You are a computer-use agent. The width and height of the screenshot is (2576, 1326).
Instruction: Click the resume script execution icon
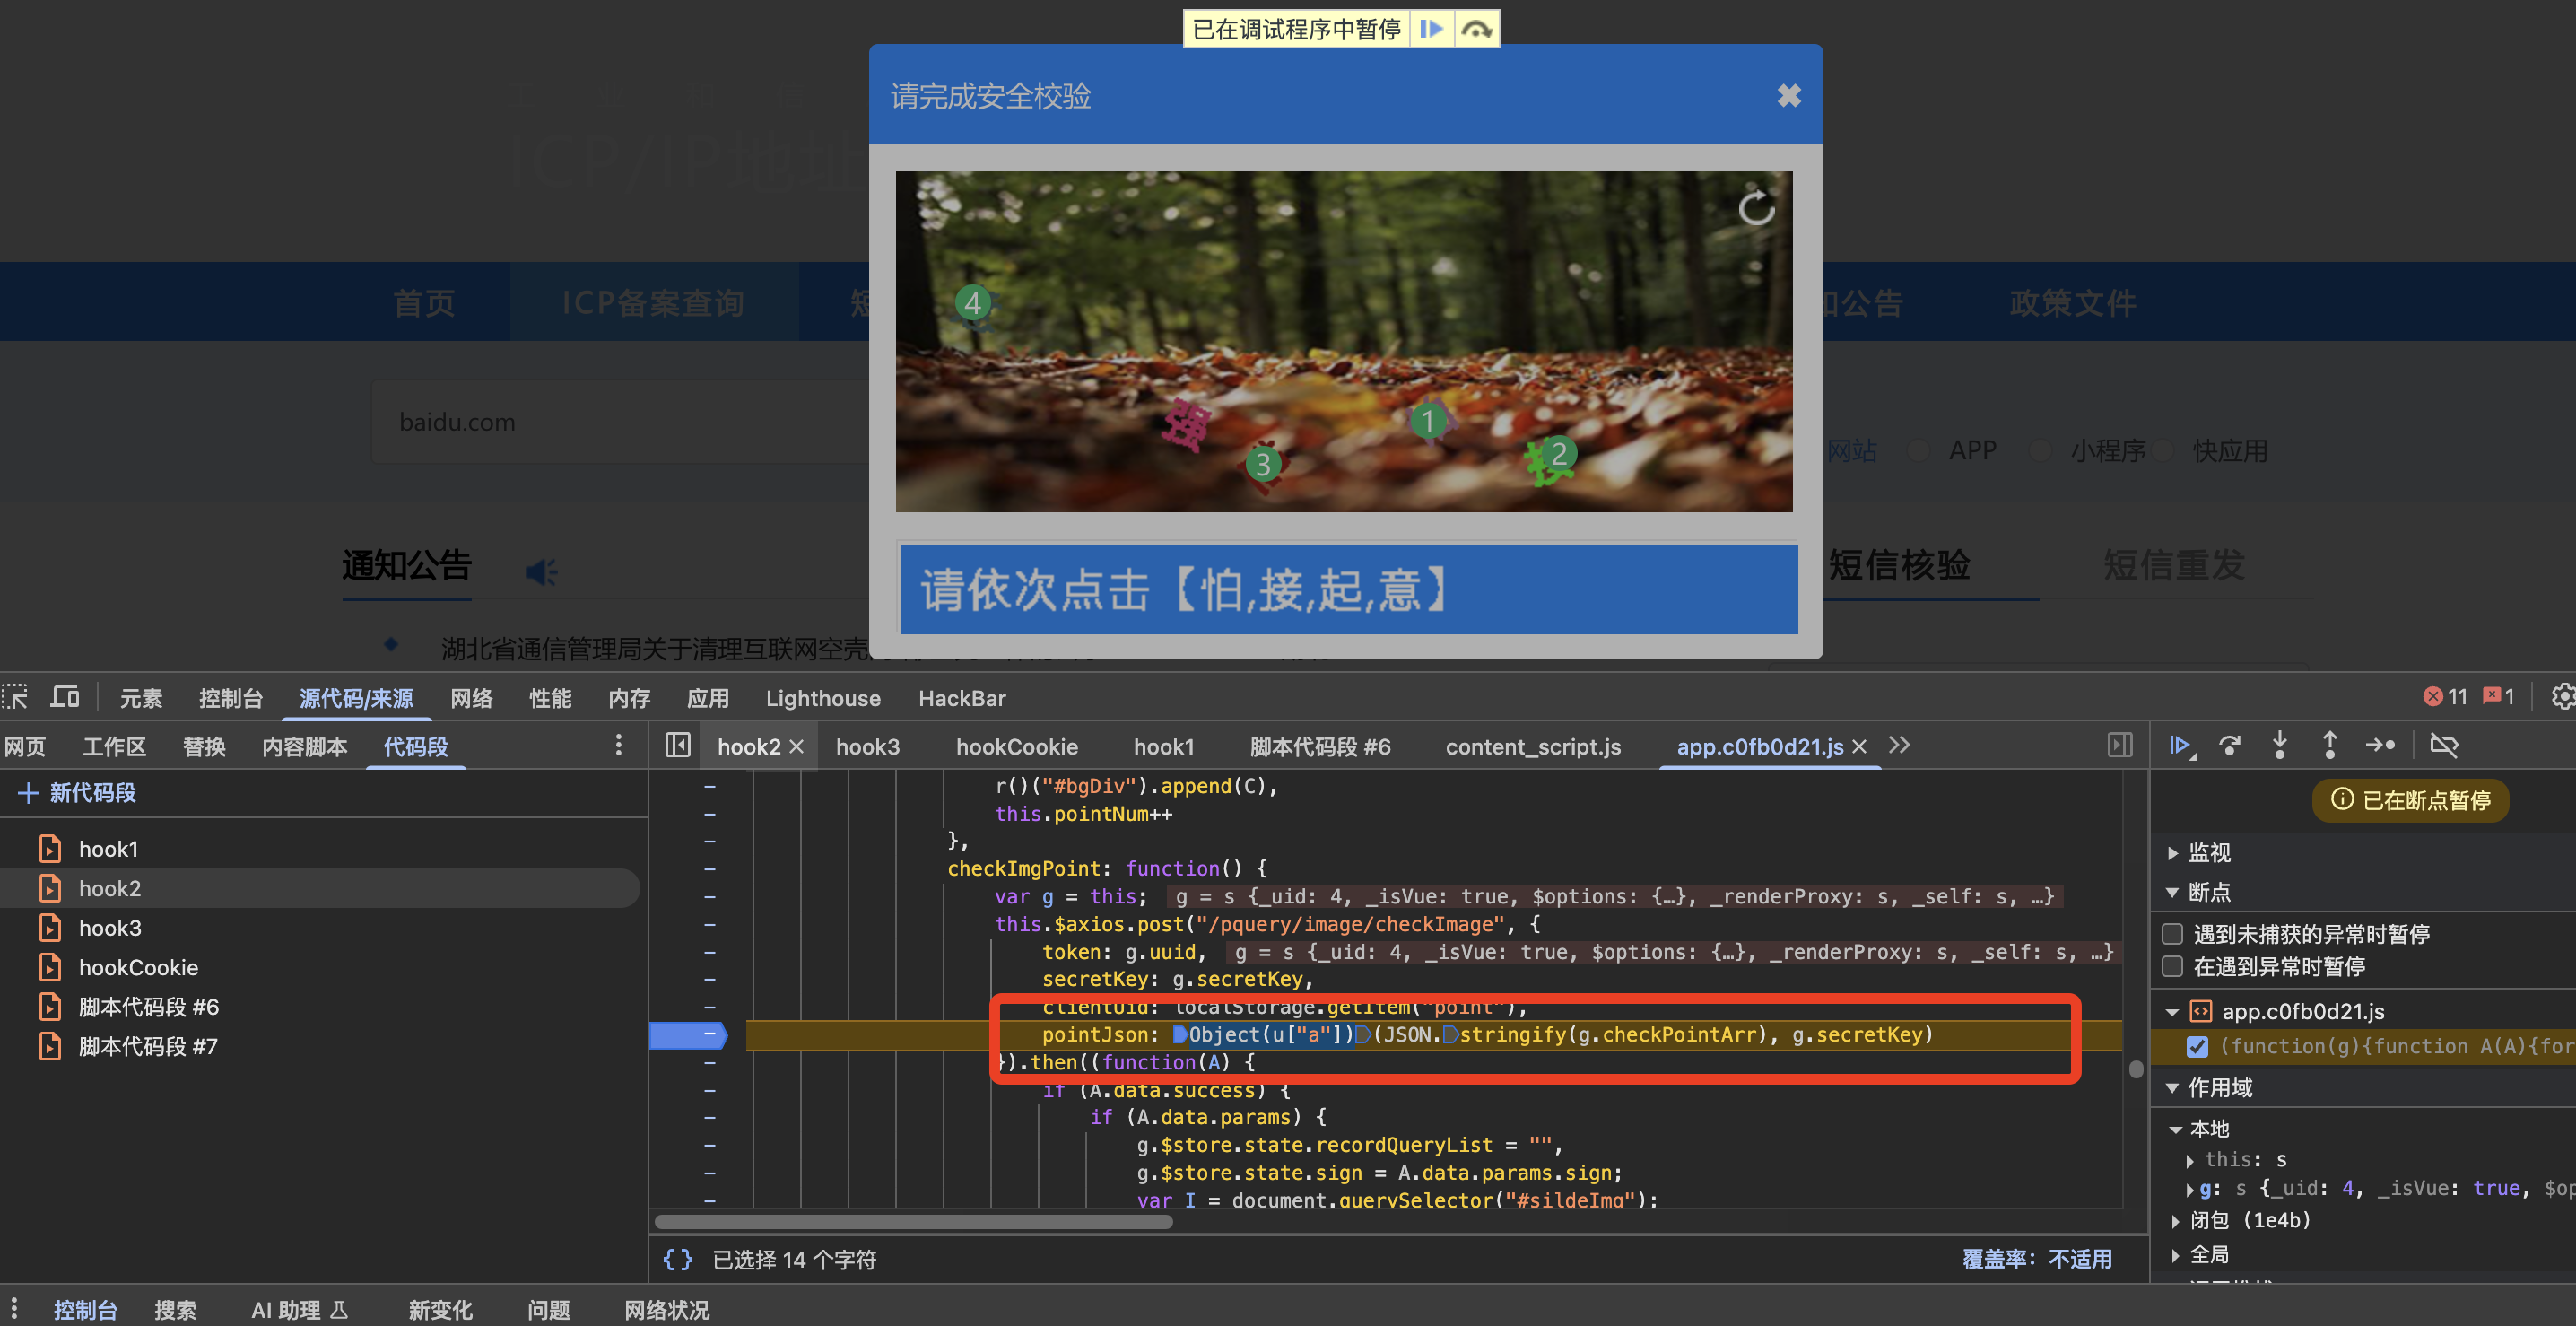2180,746
